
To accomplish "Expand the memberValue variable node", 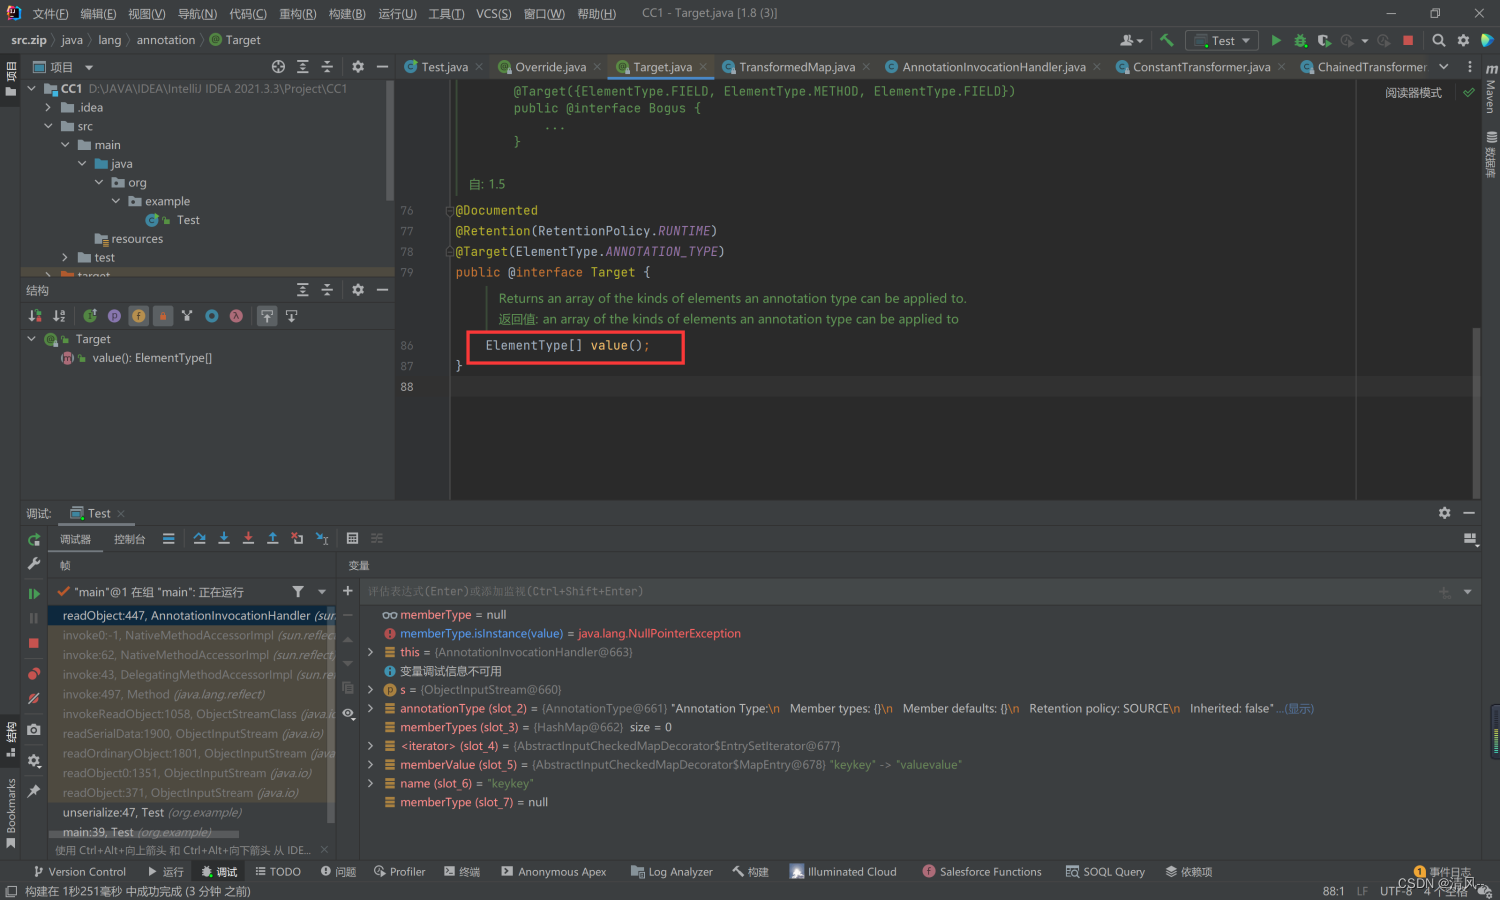I will pyautogui.click(x=371, y=765).
